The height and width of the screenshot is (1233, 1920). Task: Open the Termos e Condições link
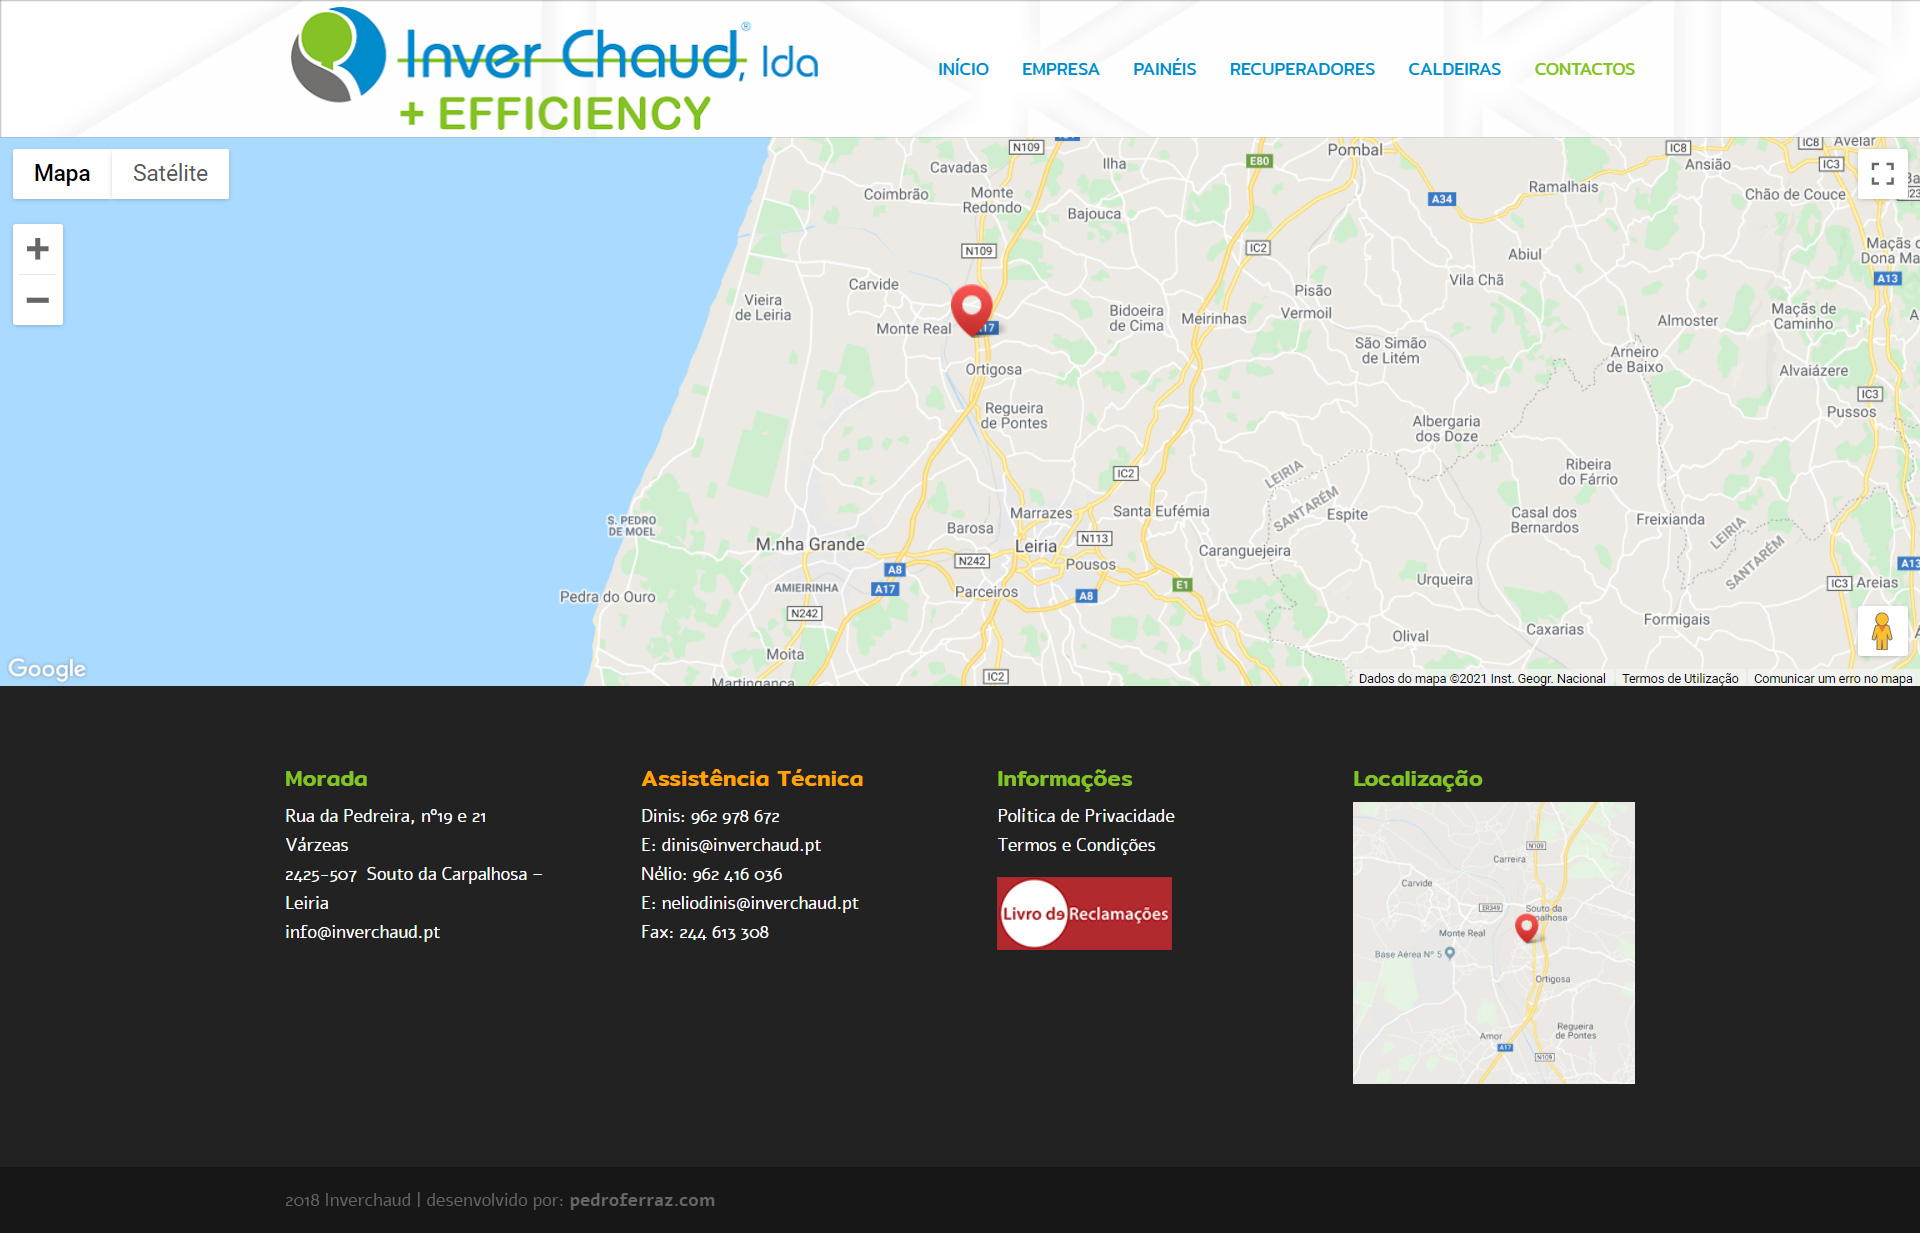pyautogui.click(x=1076, y=845)
